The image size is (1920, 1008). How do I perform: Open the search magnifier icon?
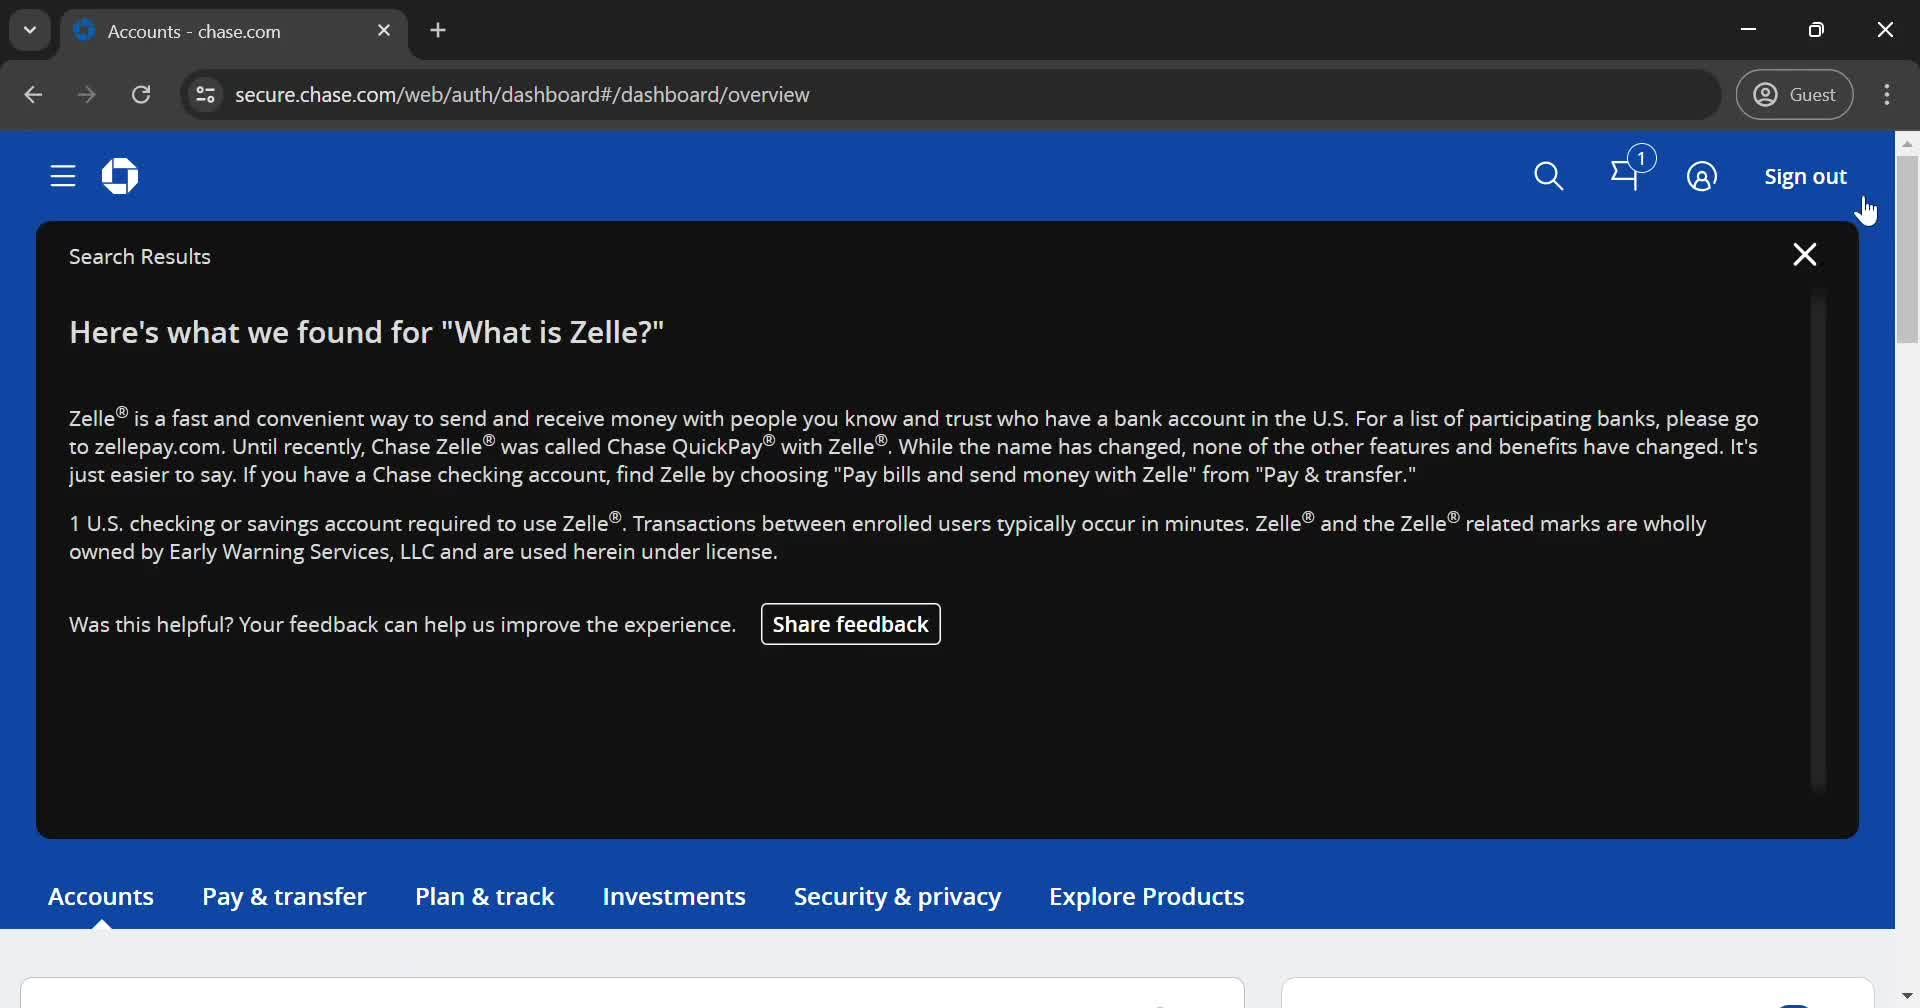tap(1549, 176)
